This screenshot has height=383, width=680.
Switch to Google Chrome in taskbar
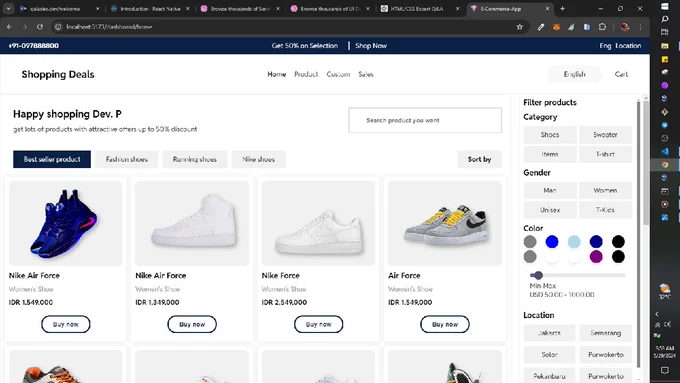click(665, 165)
